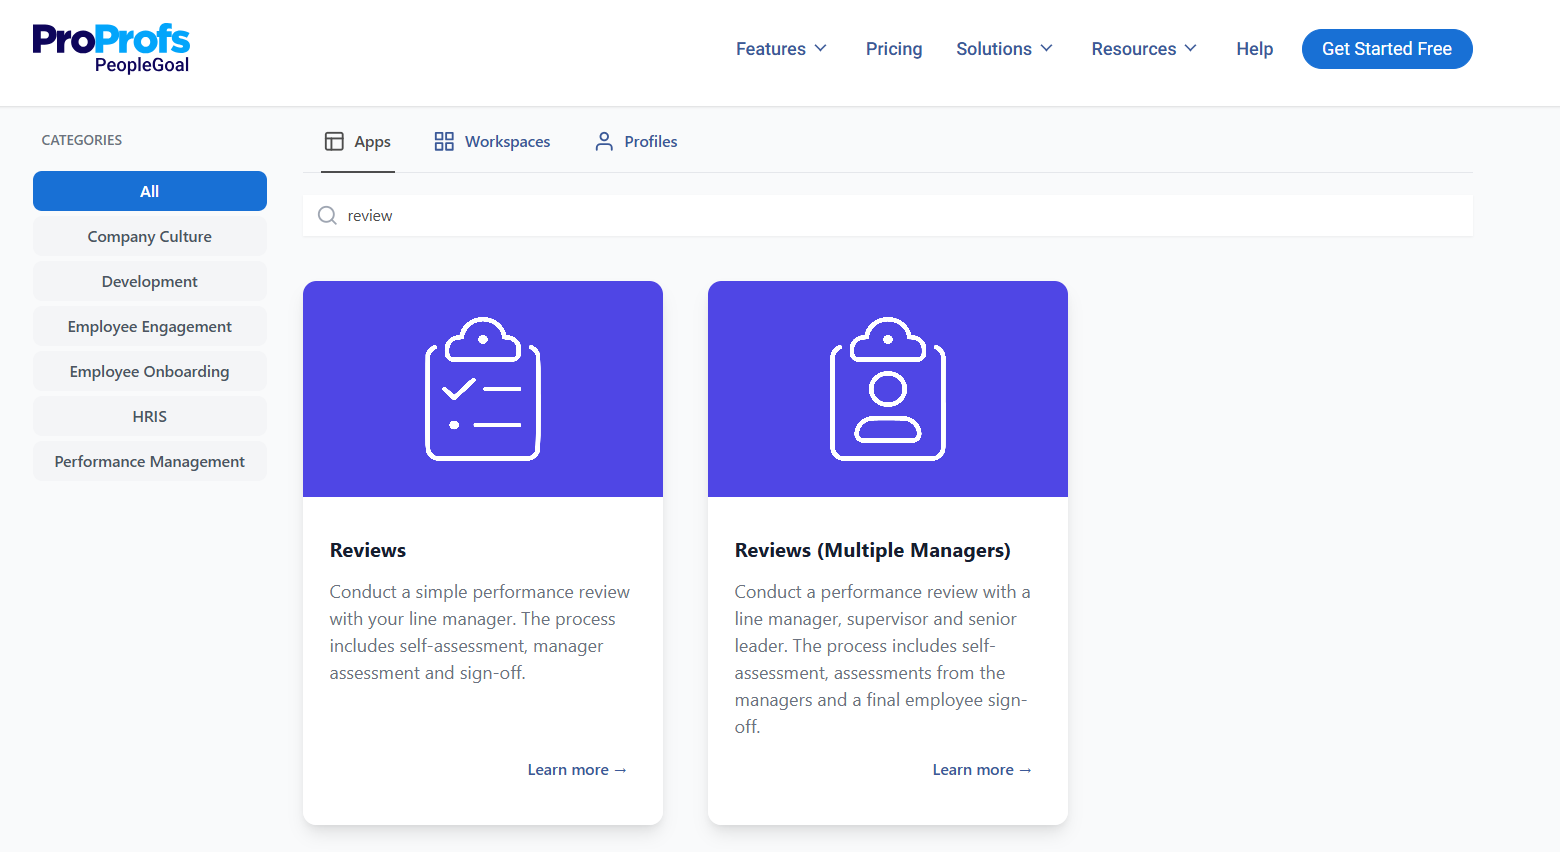Open the Solutions menu label
Image resolution: width=1560 pixels, height=852 pixels.
(994, 49)
